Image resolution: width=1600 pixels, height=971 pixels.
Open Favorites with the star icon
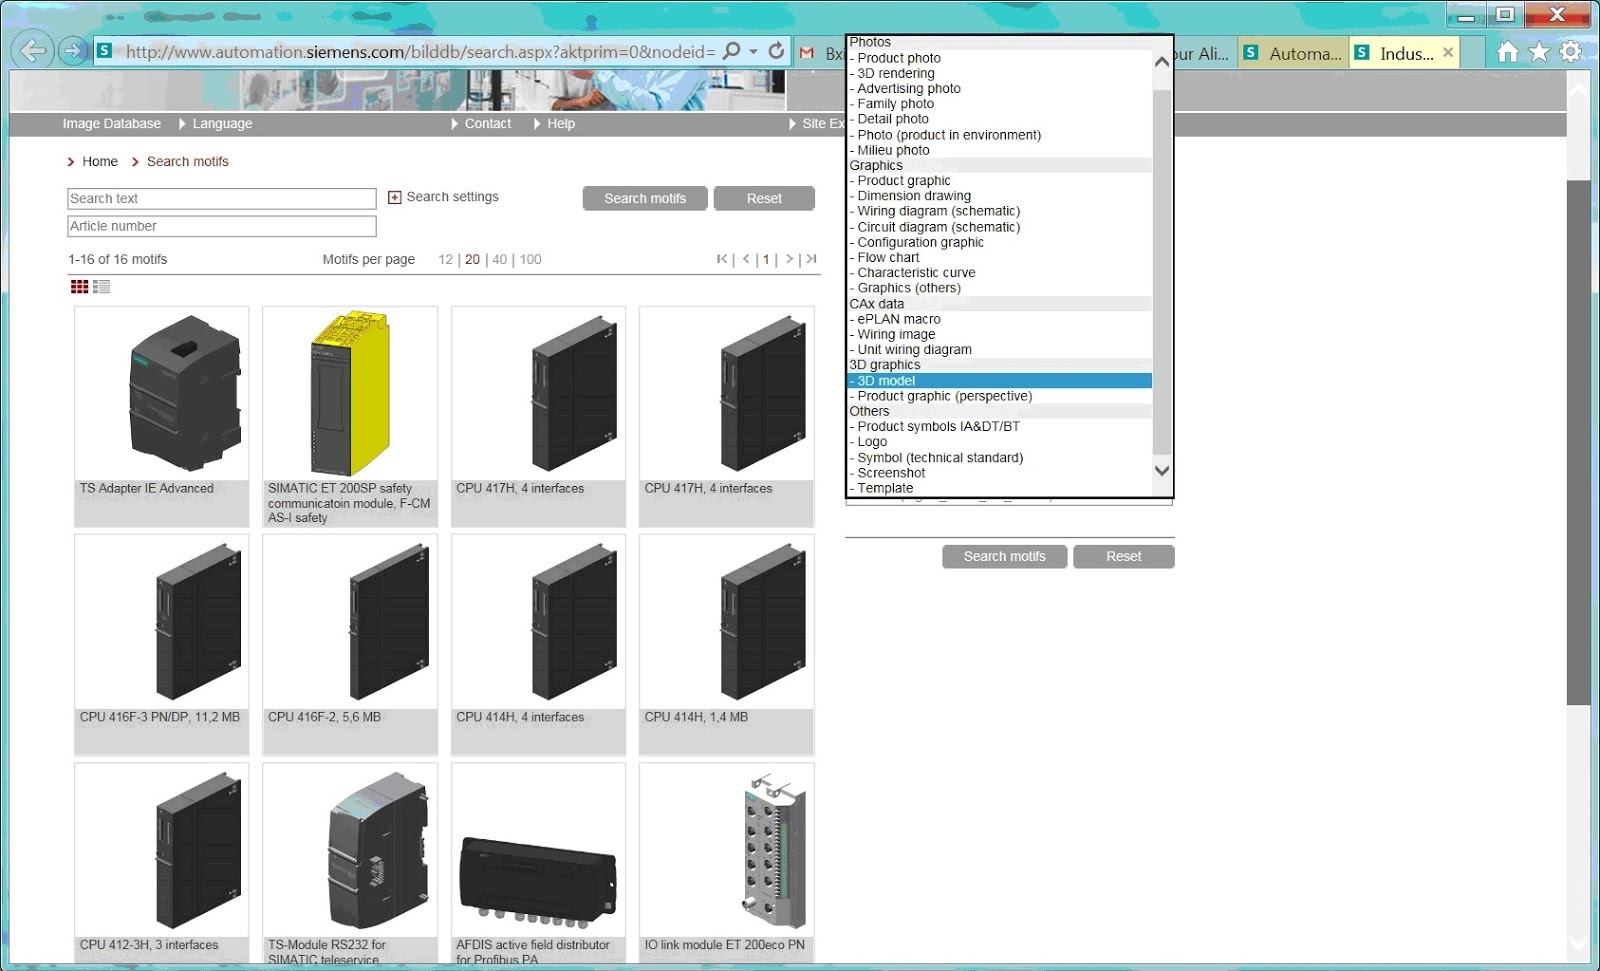1539,52
